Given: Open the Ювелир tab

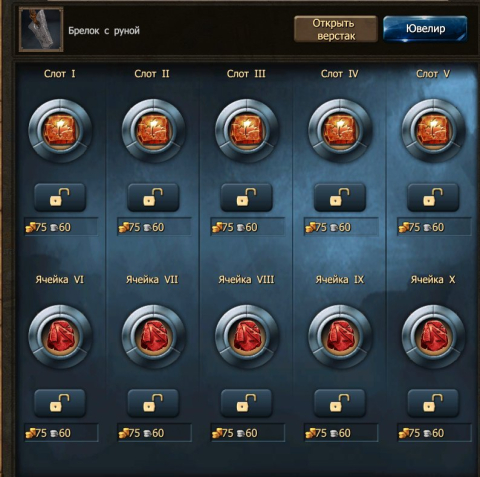Looking at the screenshot, I should tap(425, 29).
